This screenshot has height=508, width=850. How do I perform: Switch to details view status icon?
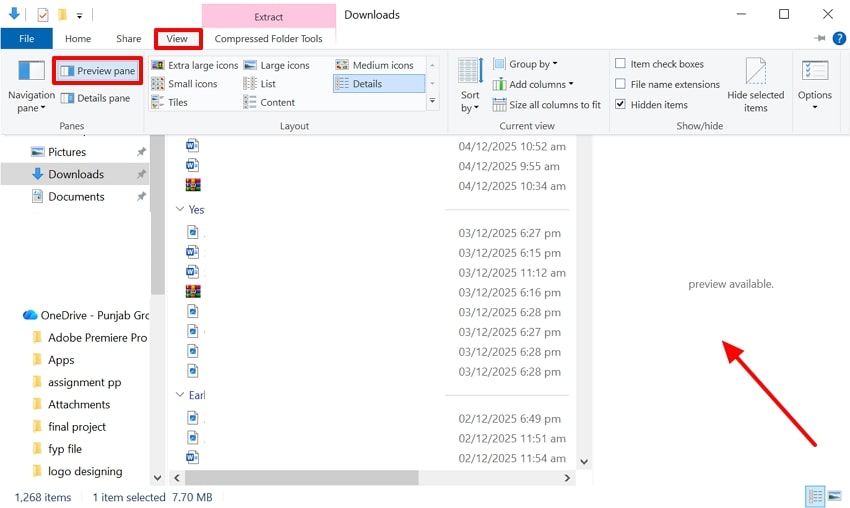(x=815, y=496)
